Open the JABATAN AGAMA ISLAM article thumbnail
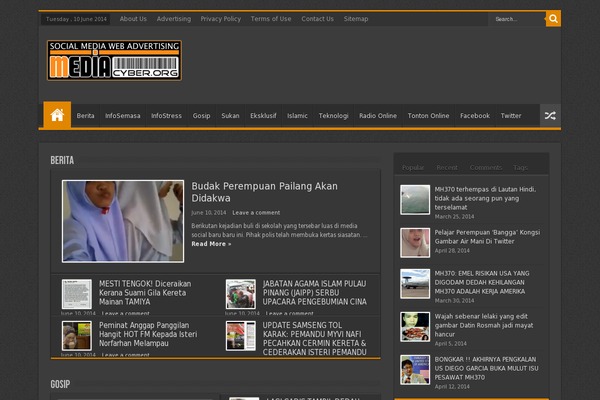Image resolution: width=600 pixels, height=400 pixels. (241, 294)
